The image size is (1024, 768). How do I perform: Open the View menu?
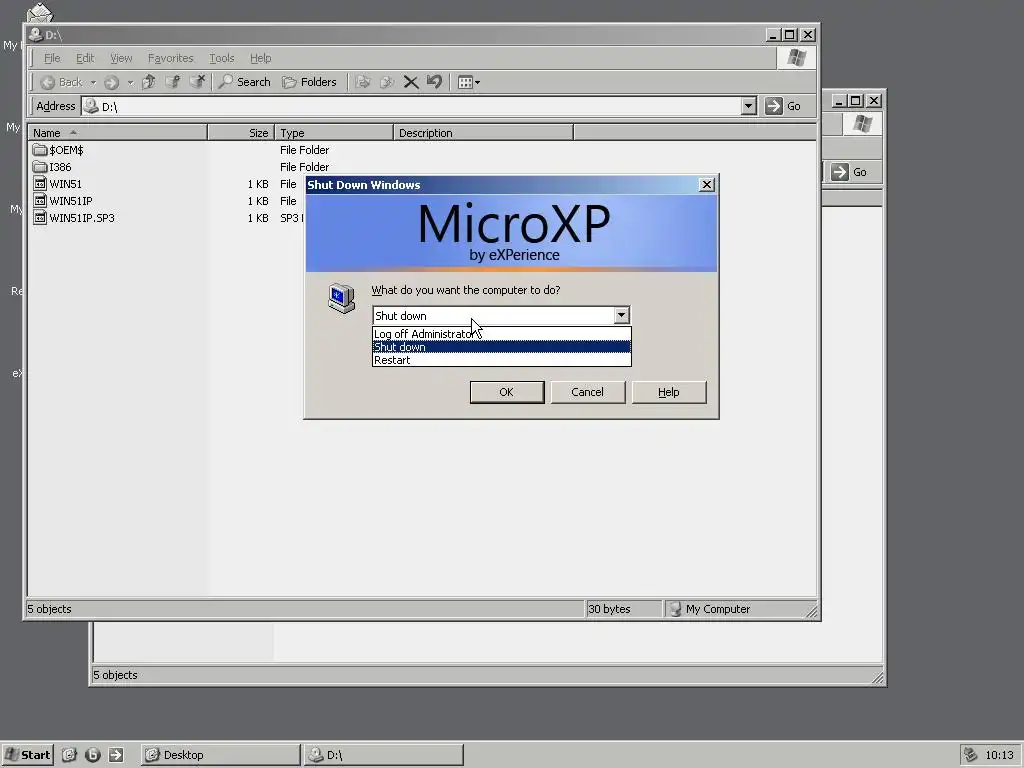(121, 58)
